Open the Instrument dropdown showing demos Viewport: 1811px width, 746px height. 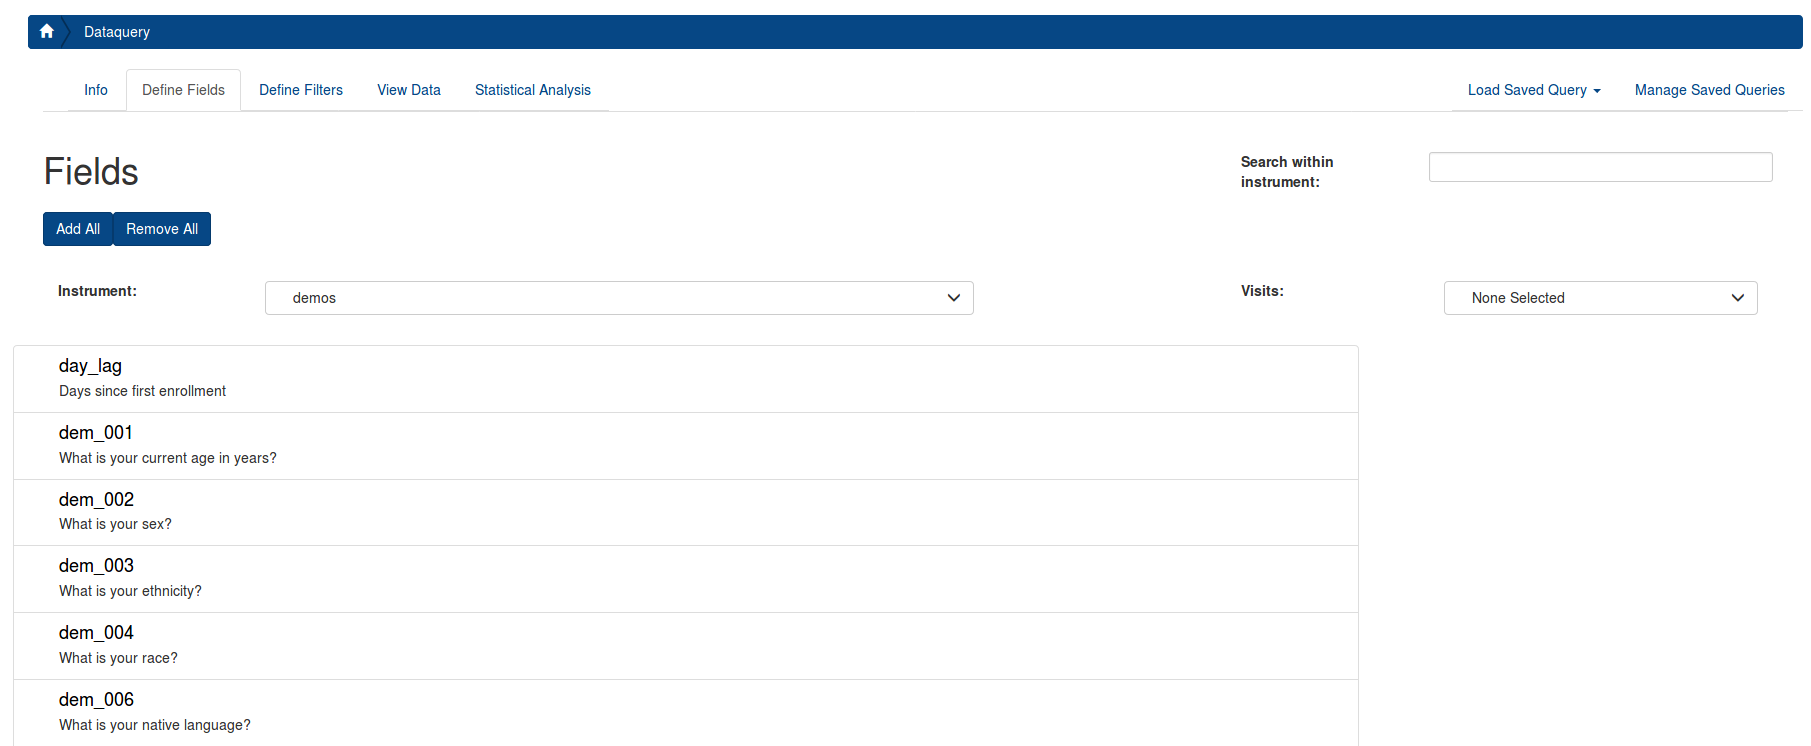tap(619, 298)
